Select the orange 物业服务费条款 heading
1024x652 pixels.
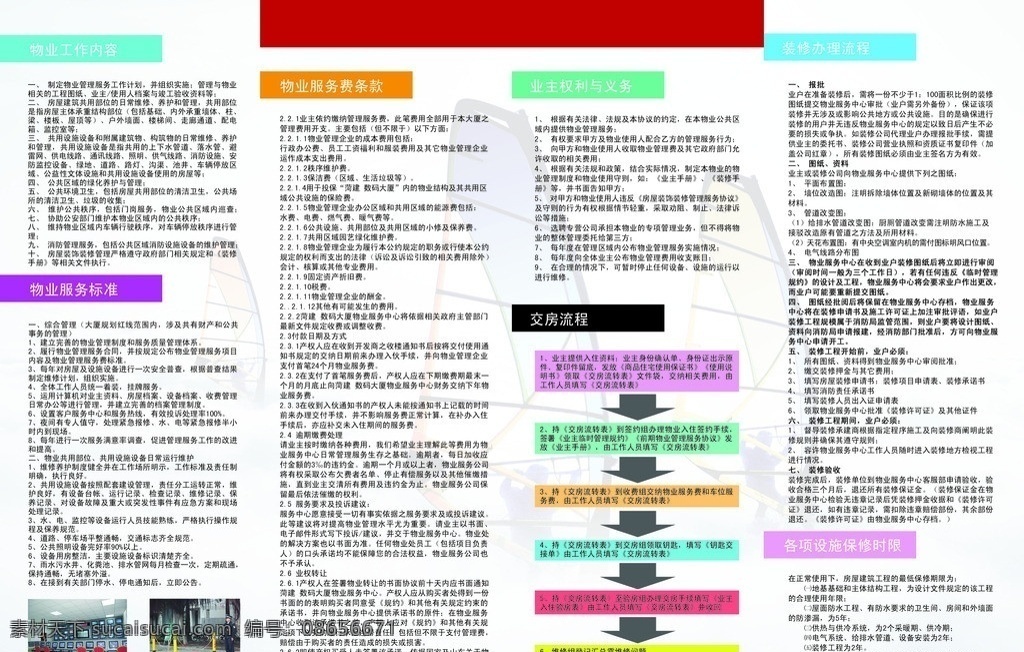(336, 86)
